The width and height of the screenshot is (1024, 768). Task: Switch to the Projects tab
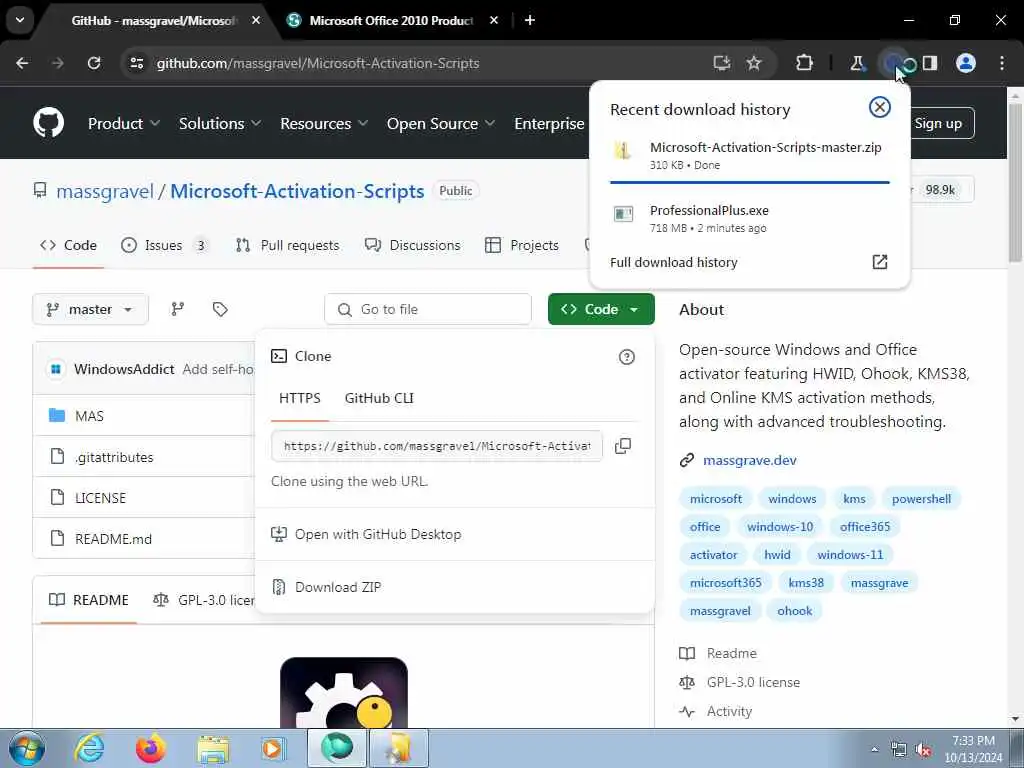tap(522, 245)
